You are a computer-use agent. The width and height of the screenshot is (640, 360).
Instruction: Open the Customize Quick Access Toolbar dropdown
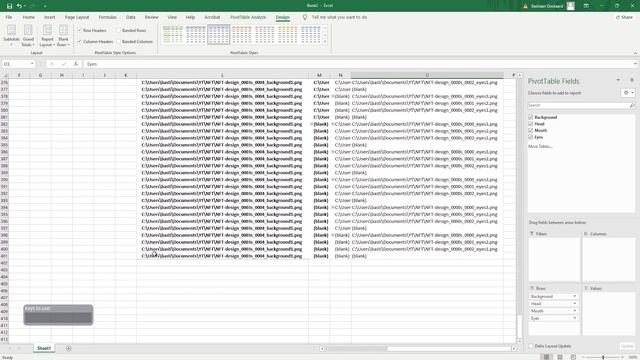45,6
